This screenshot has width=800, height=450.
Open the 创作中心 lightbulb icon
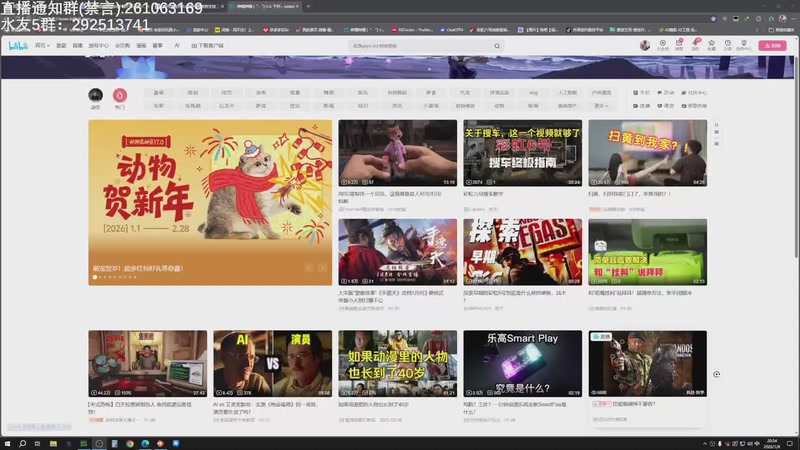click(744, 46)
